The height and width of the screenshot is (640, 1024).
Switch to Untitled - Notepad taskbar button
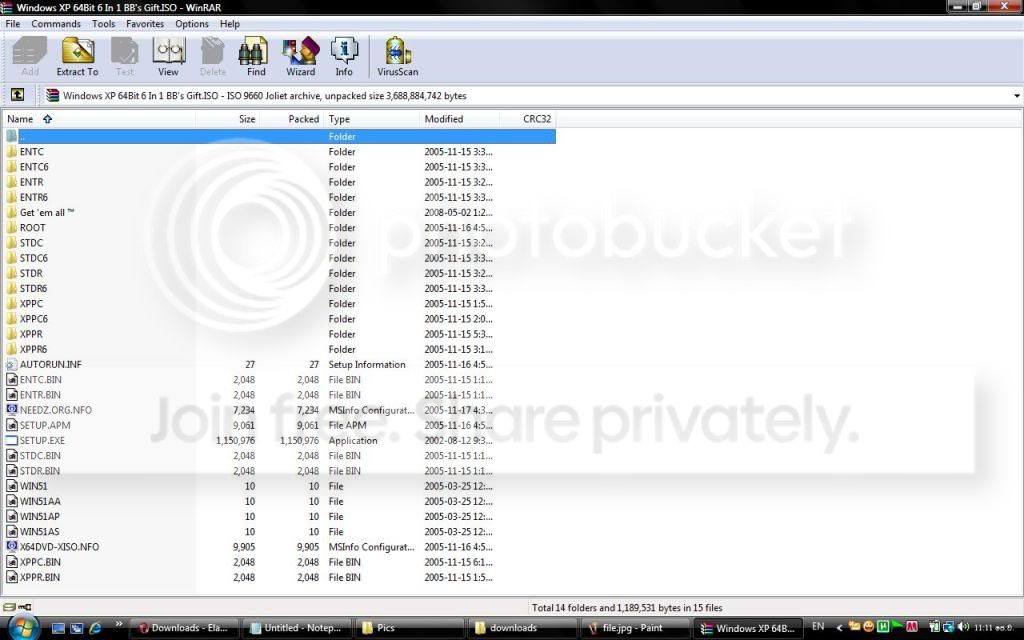pyautogui.click(x=297, y=628)
